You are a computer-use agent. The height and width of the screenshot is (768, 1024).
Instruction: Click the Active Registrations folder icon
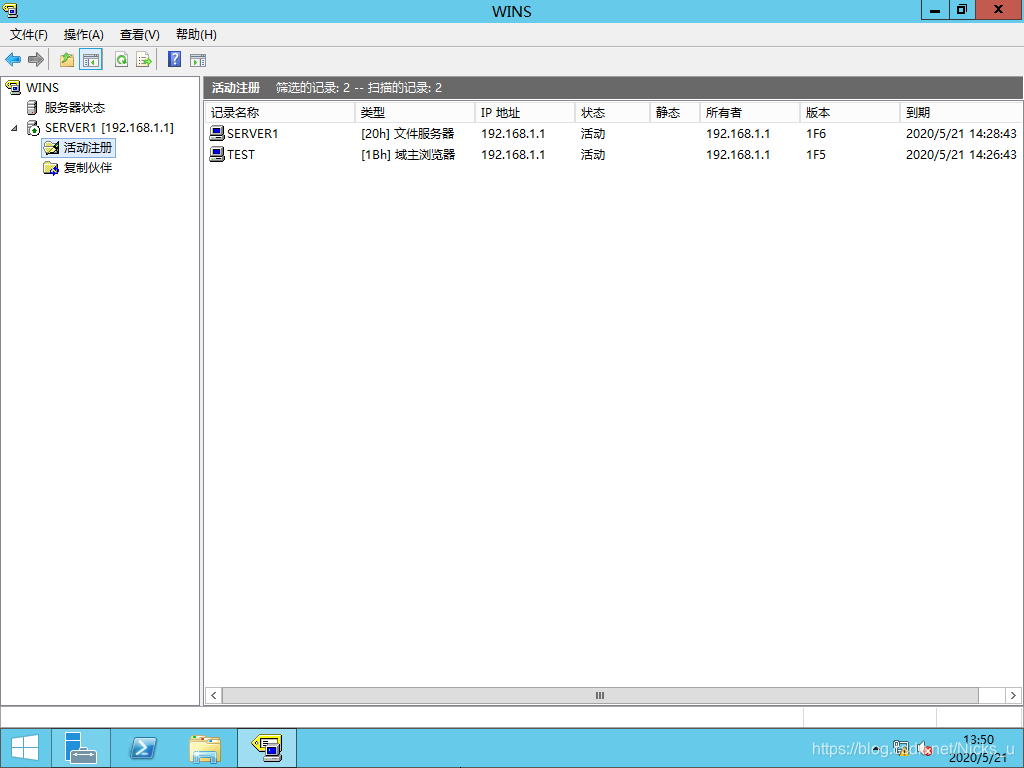click(x=51, y=148)
